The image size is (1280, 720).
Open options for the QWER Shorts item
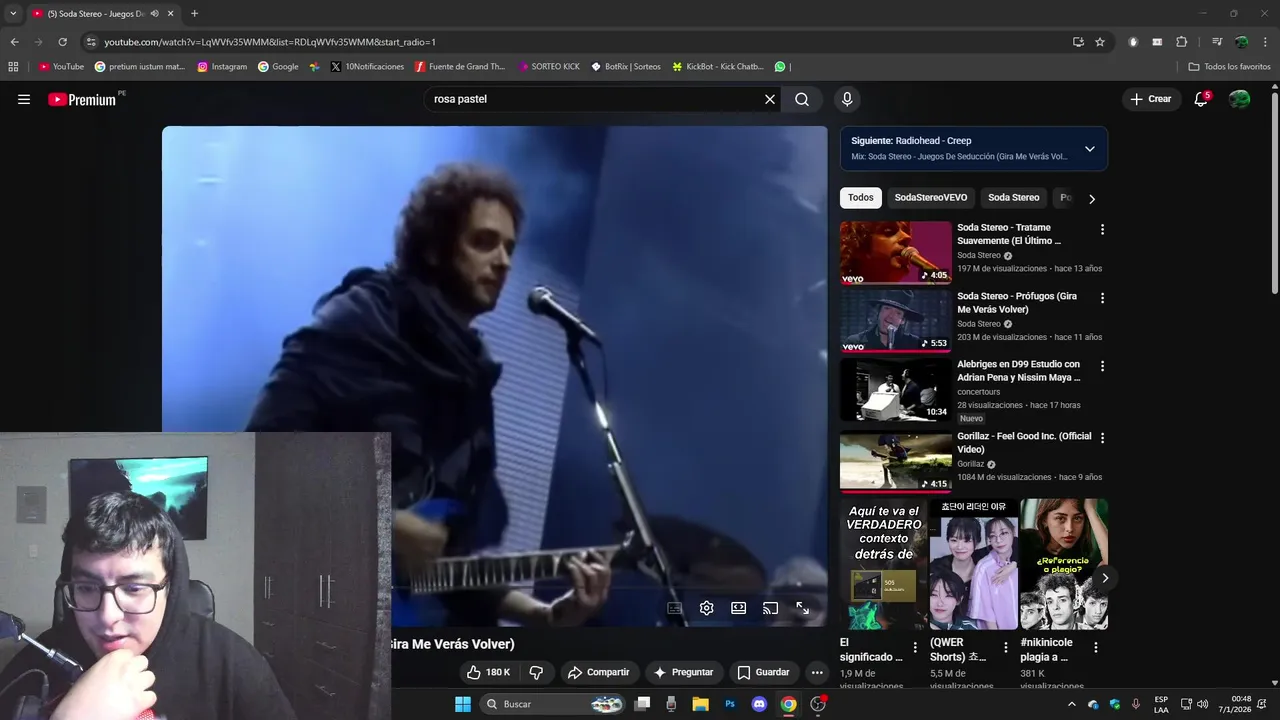tap(1005, 648)
